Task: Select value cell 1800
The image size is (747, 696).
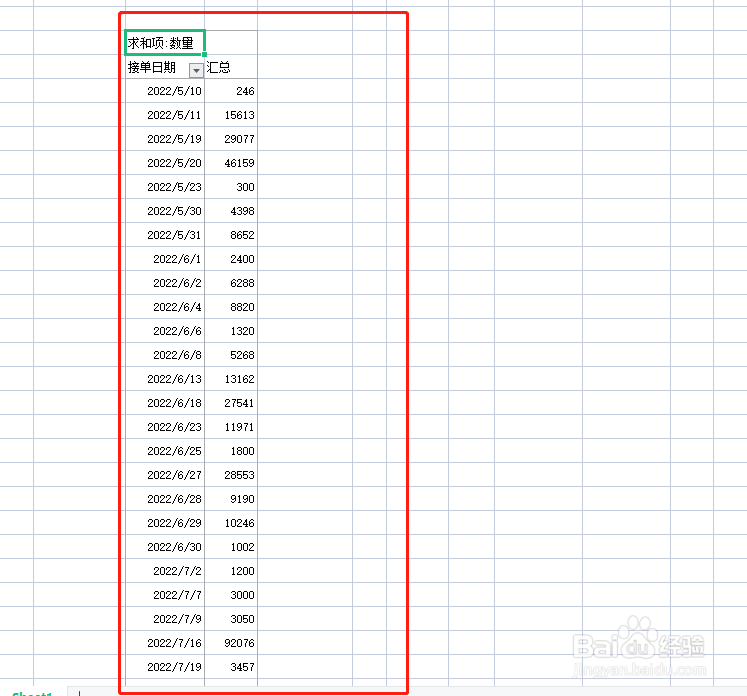Action: (231, 451)
